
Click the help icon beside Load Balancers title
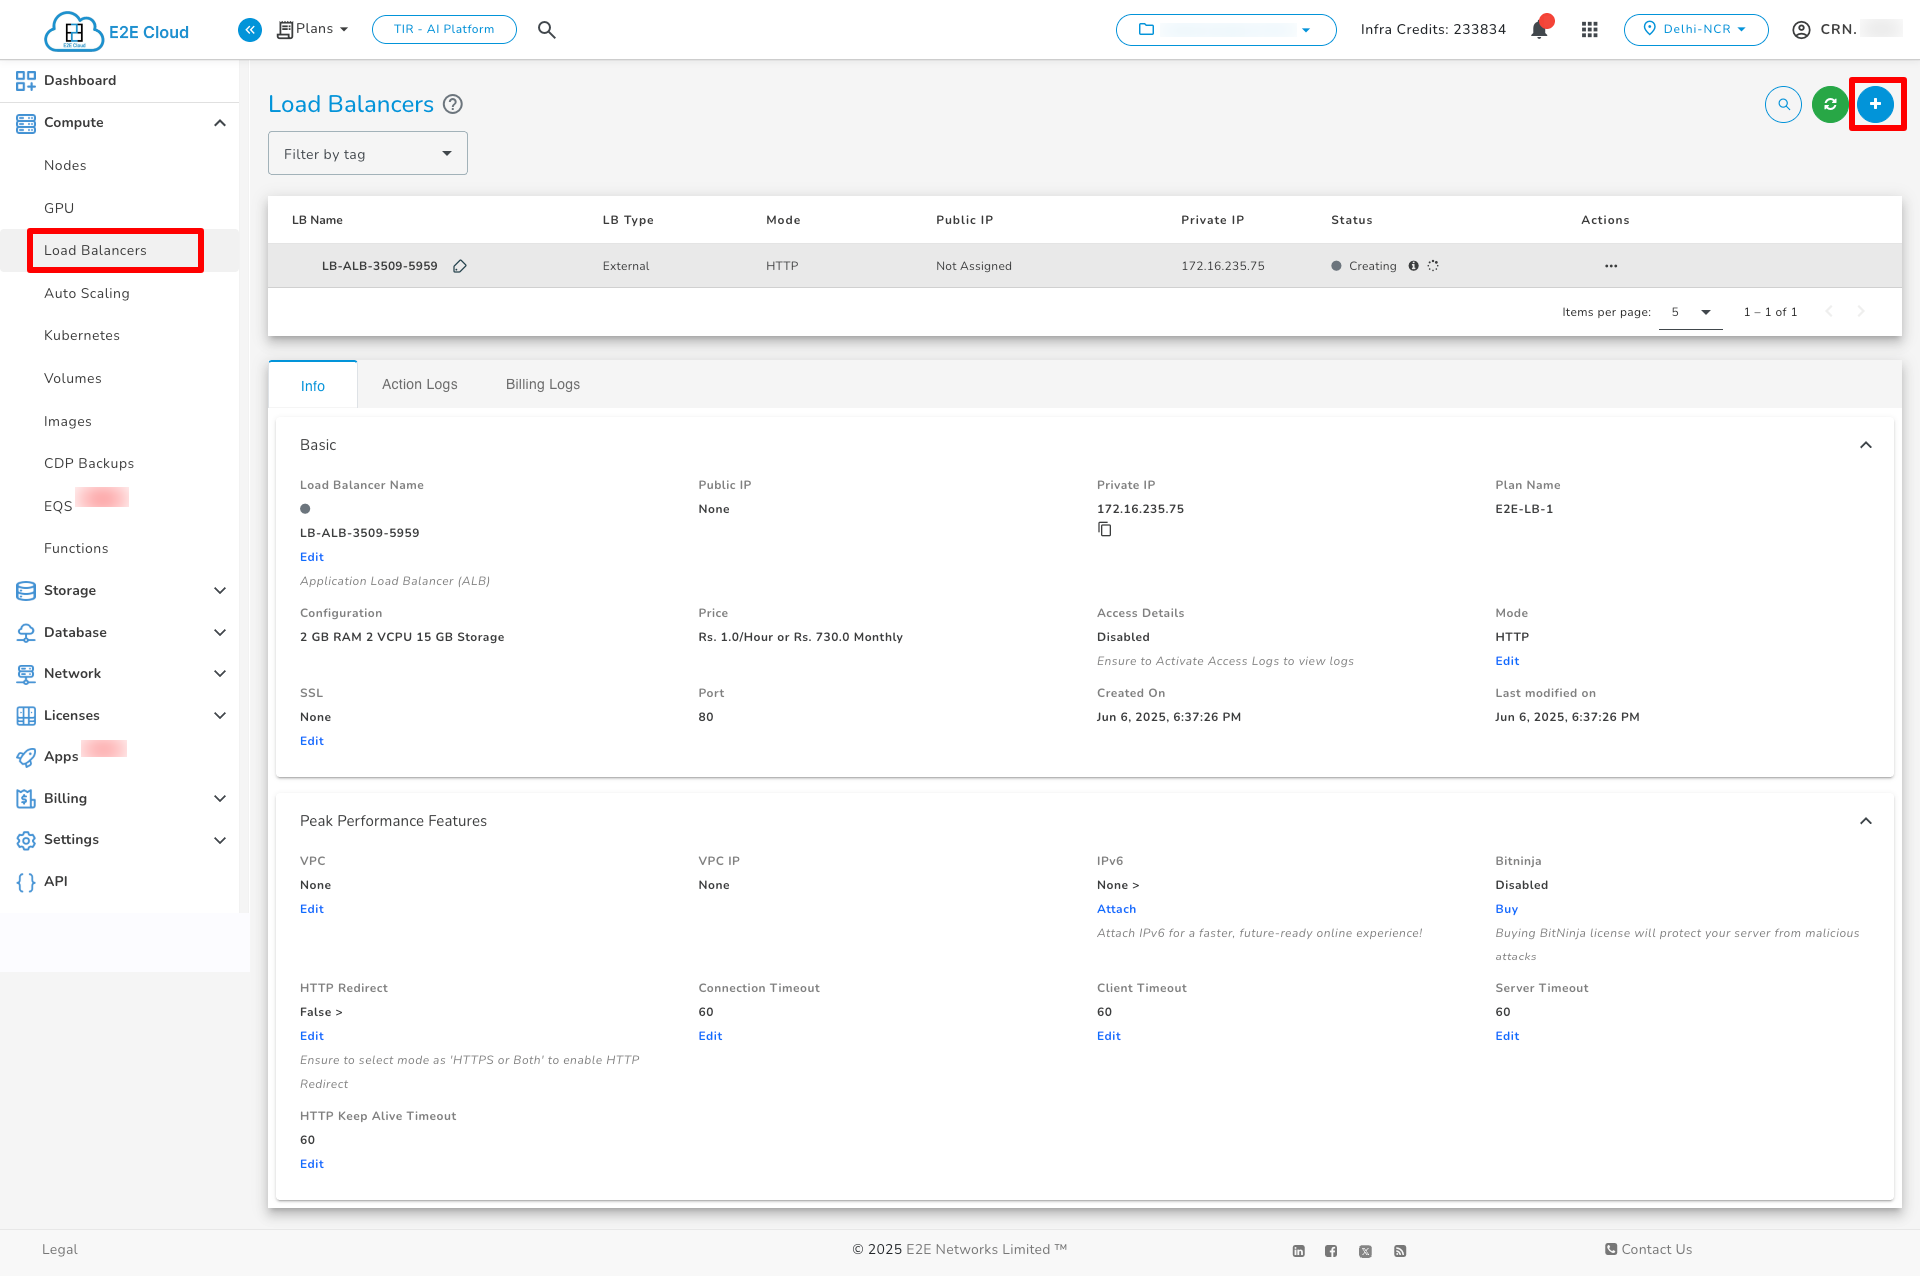click(452, 104)
